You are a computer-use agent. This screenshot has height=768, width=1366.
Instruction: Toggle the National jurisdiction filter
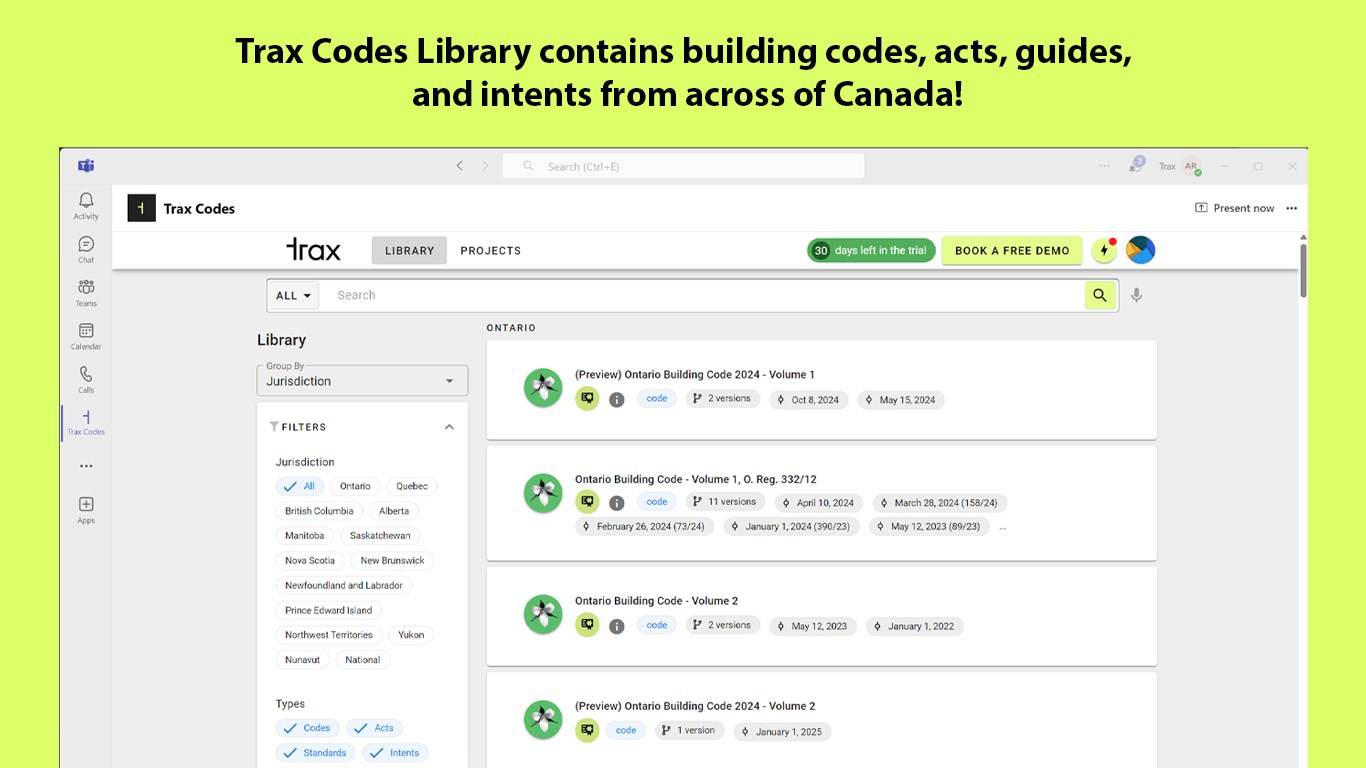pos(362,660)
